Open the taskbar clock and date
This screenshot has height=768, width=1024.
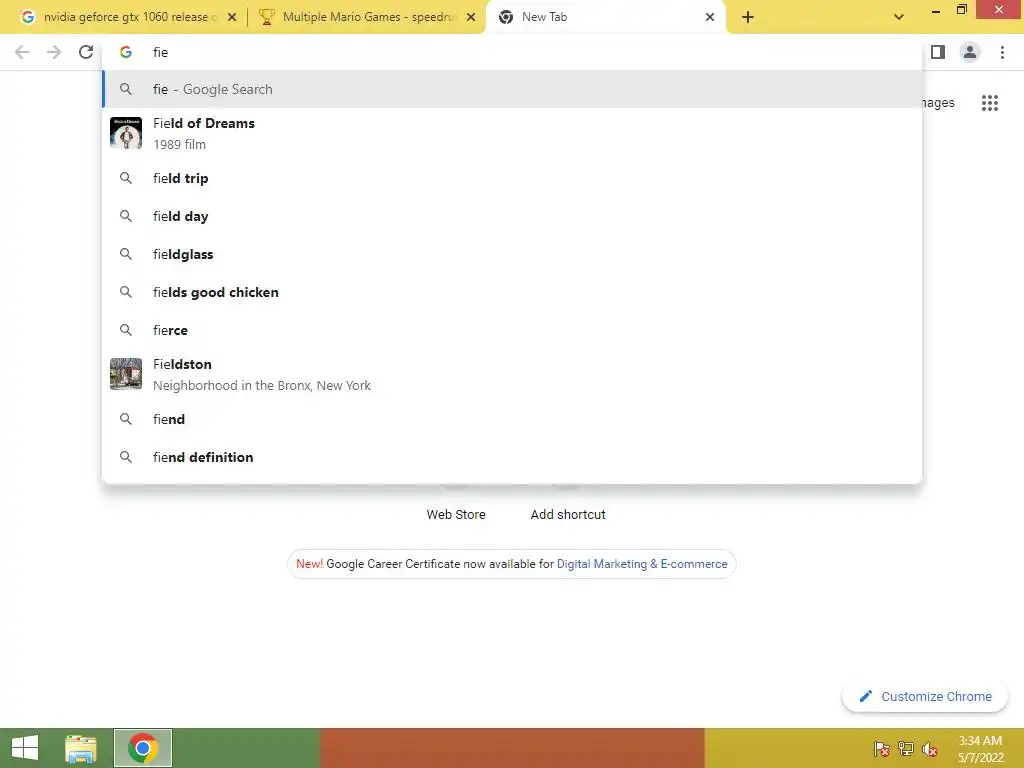[980, 749]
